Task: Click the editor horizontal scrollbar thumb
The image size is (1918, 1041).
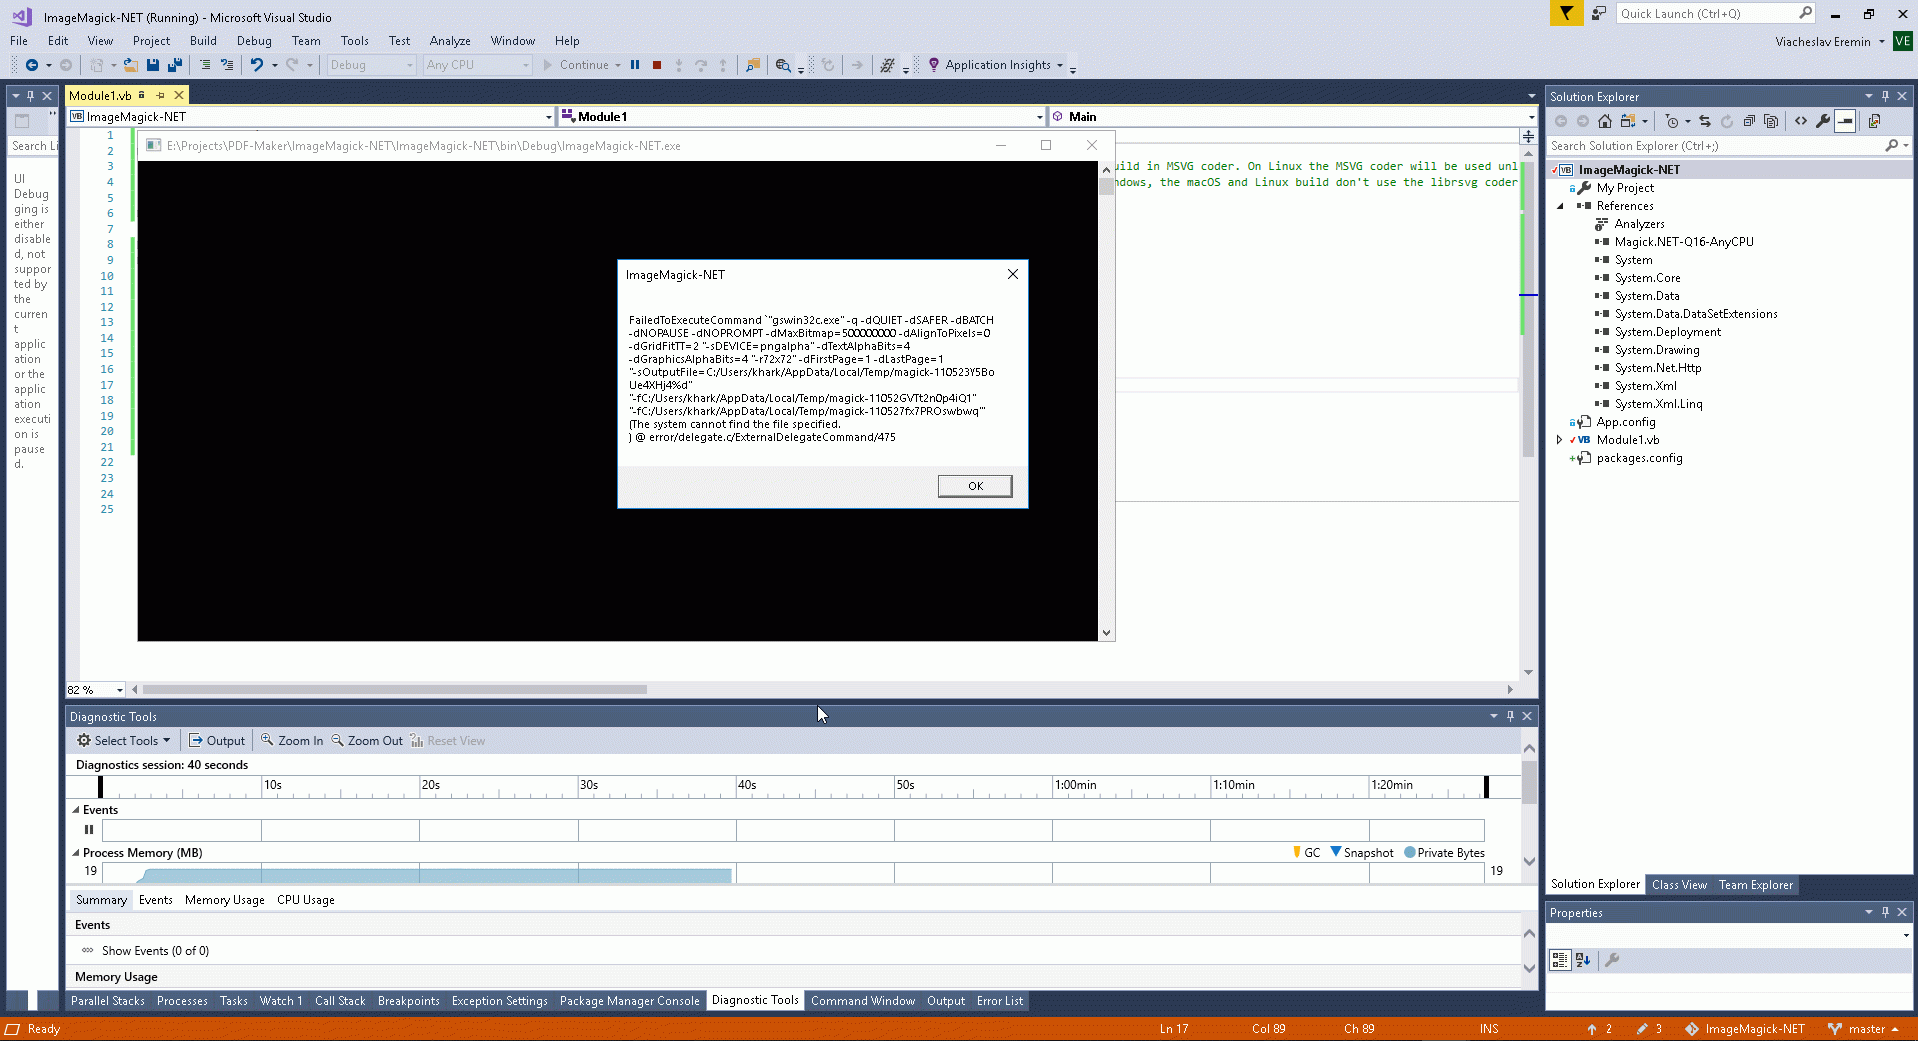Action: pyautogui.click(x=395, y=690)
